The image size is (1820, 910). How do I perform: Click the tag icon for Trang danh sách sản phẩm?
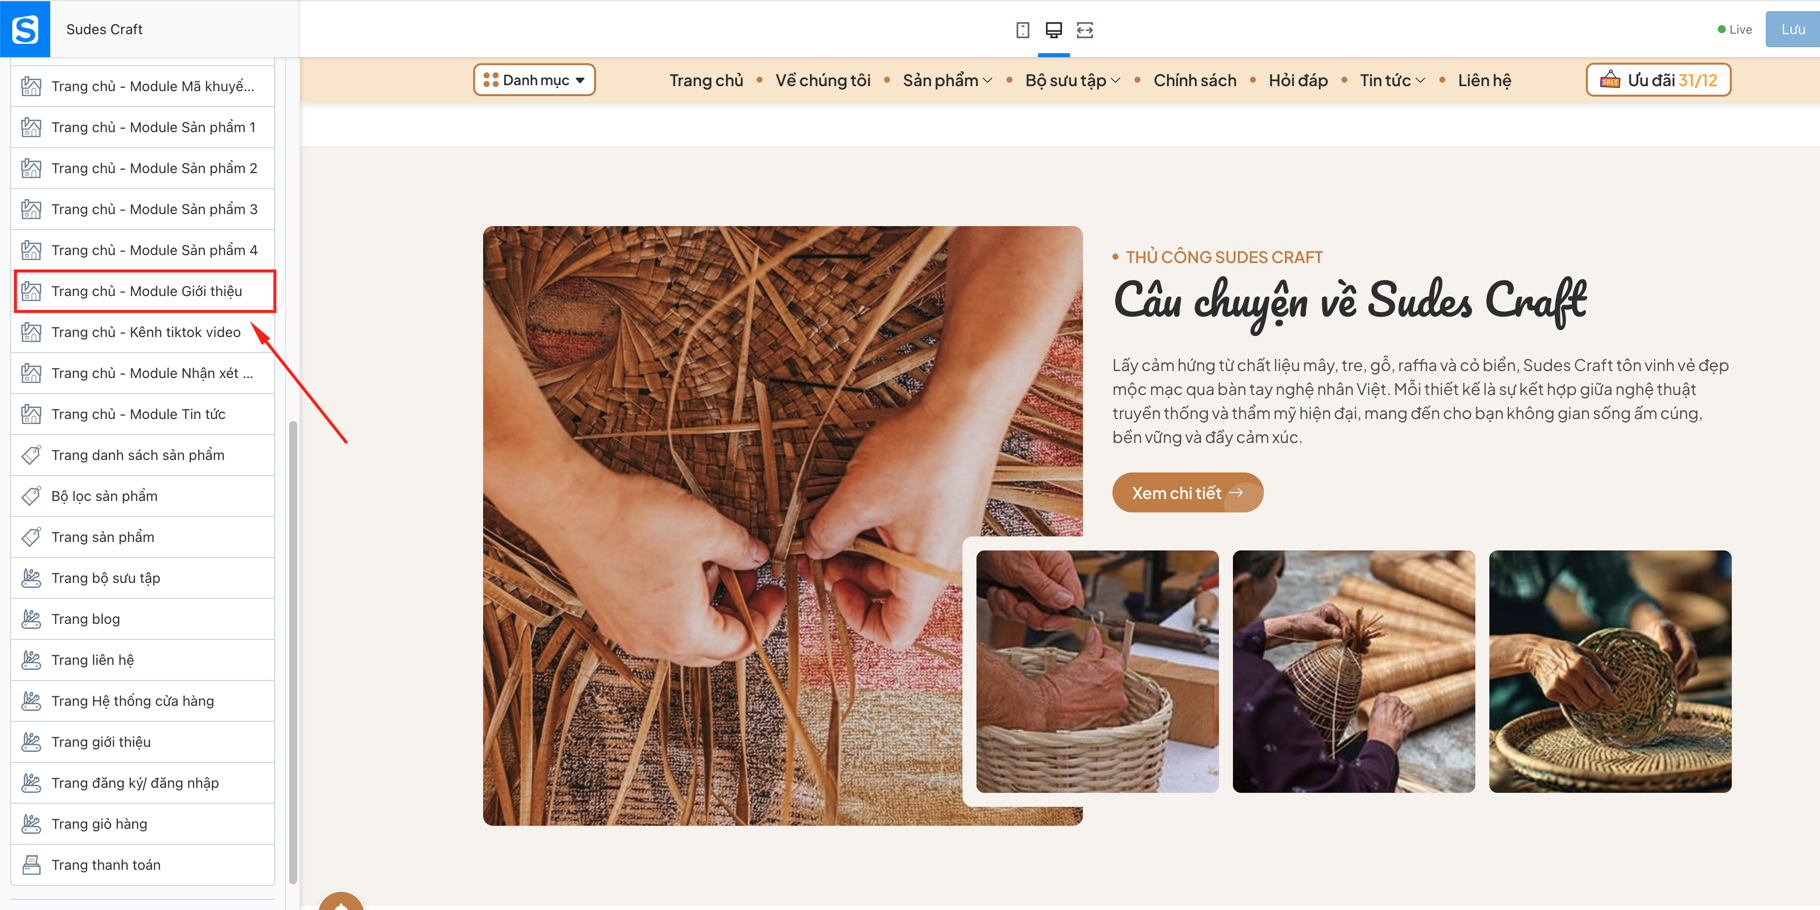[x=32, y=455]
